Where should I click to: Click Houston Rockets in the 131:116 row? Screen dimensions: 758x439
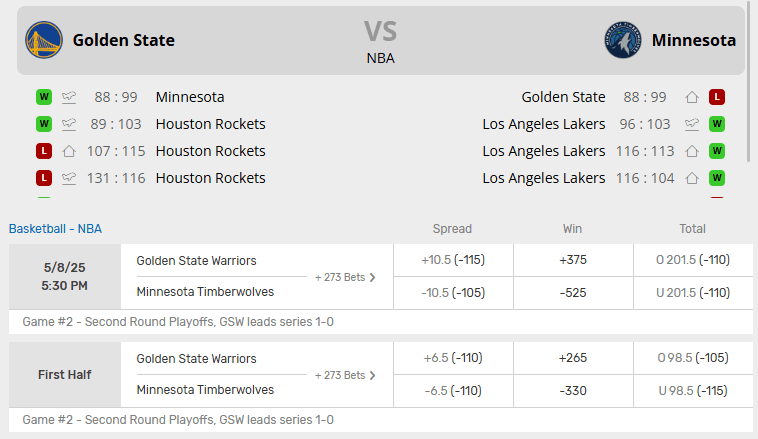pyautogui.click(x=210, y=178)
